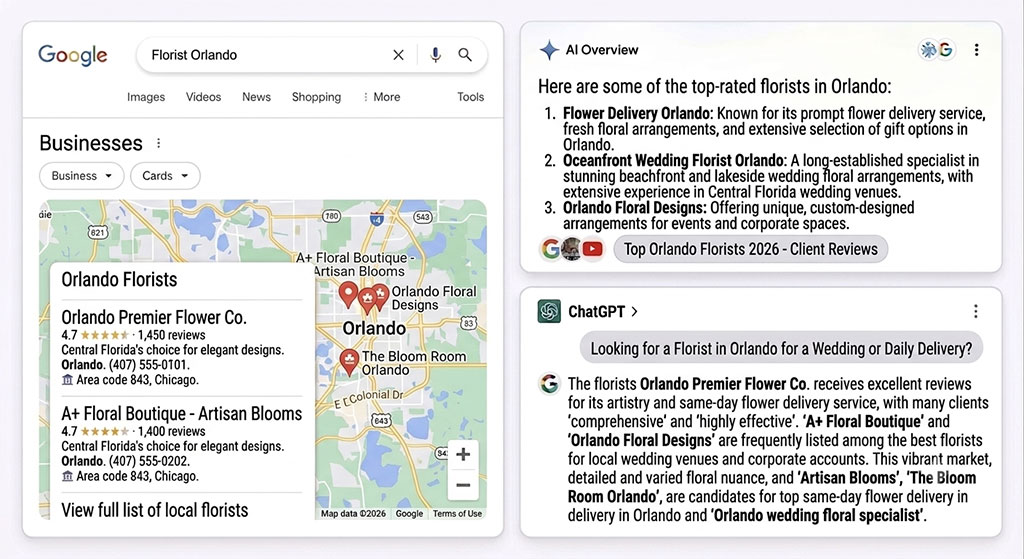Image resolution: width=1024 pixels, height=559 pixels.
Task: Zoom out on the map
Action: [x=463, y=485]
